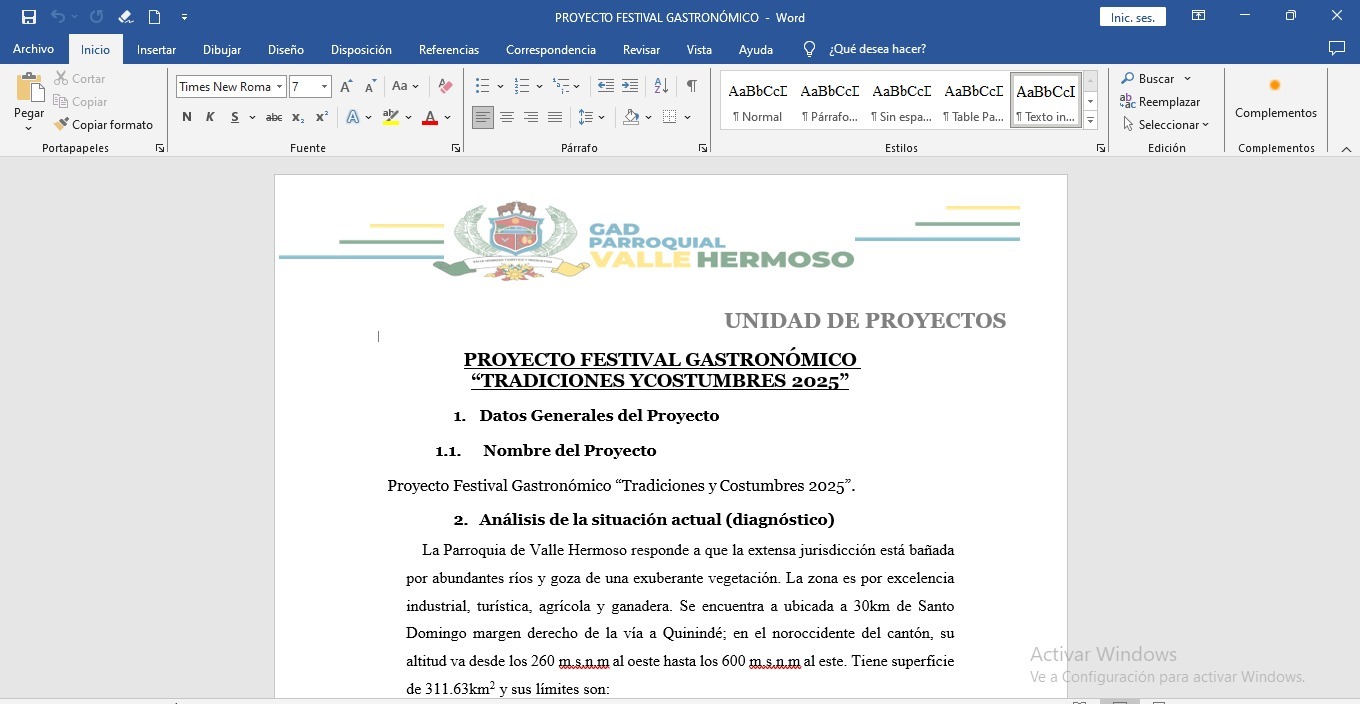Increase font size with the large A icon
The height and width of the screenshot is (704, 1360).
pyautogui.click(x=346, y=87)
